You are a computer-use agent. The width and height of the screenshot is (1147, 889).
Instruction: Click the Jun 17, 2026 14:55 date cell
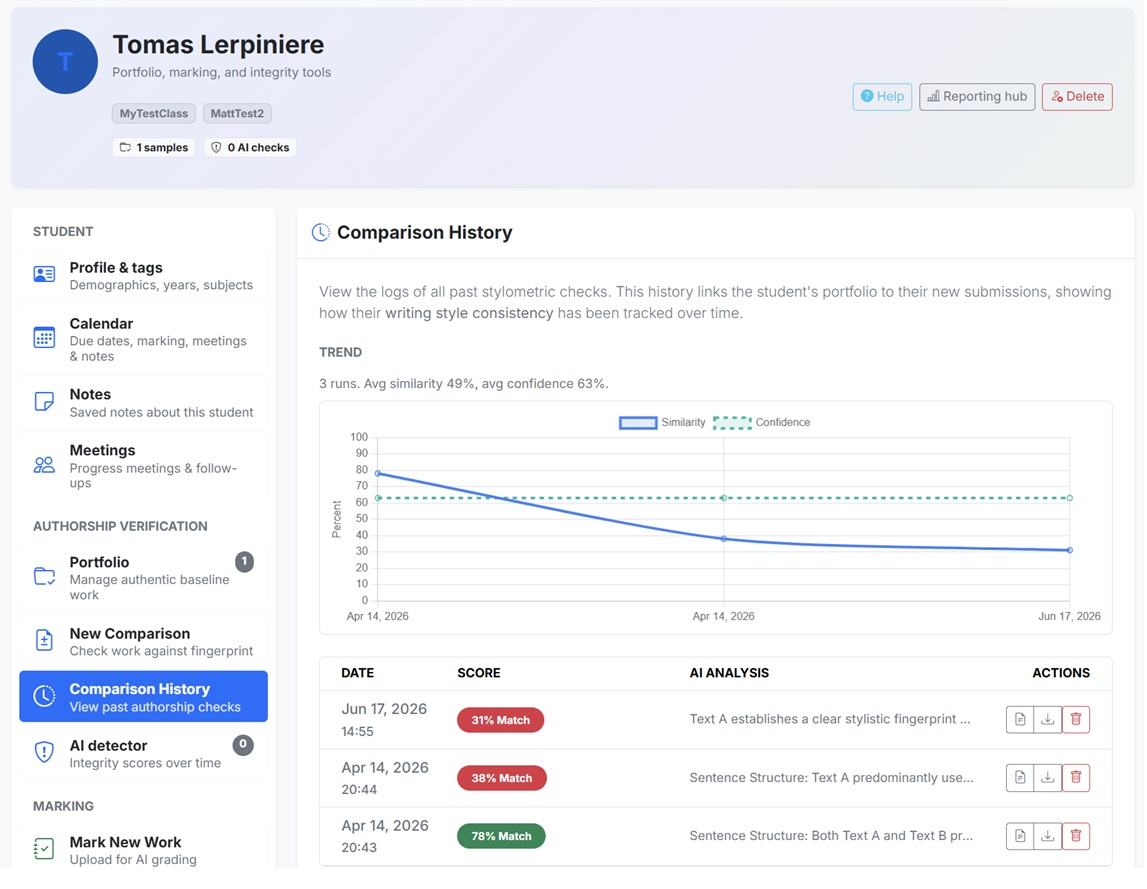[384, 720]
